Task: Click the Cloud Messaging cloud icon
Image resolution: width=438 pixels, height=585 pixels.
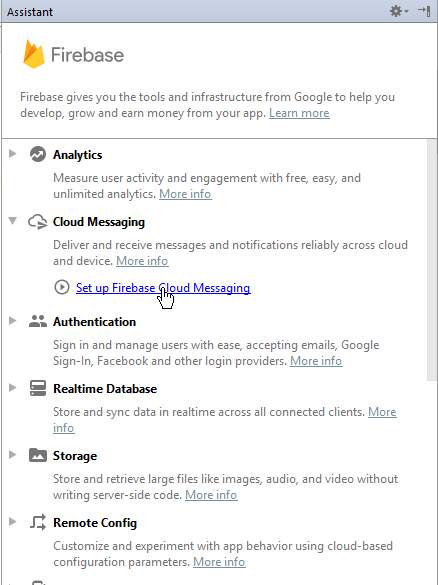Action: [x=38, y=222]
